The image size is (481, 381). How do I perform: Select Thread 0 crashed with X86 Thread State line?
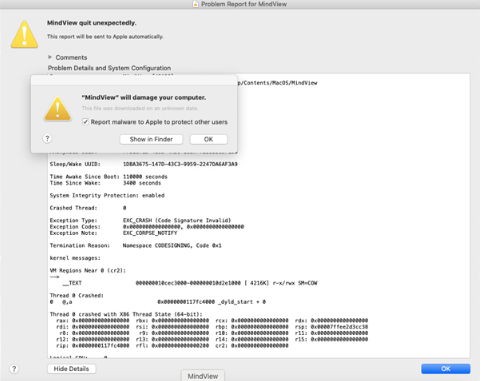126,314
